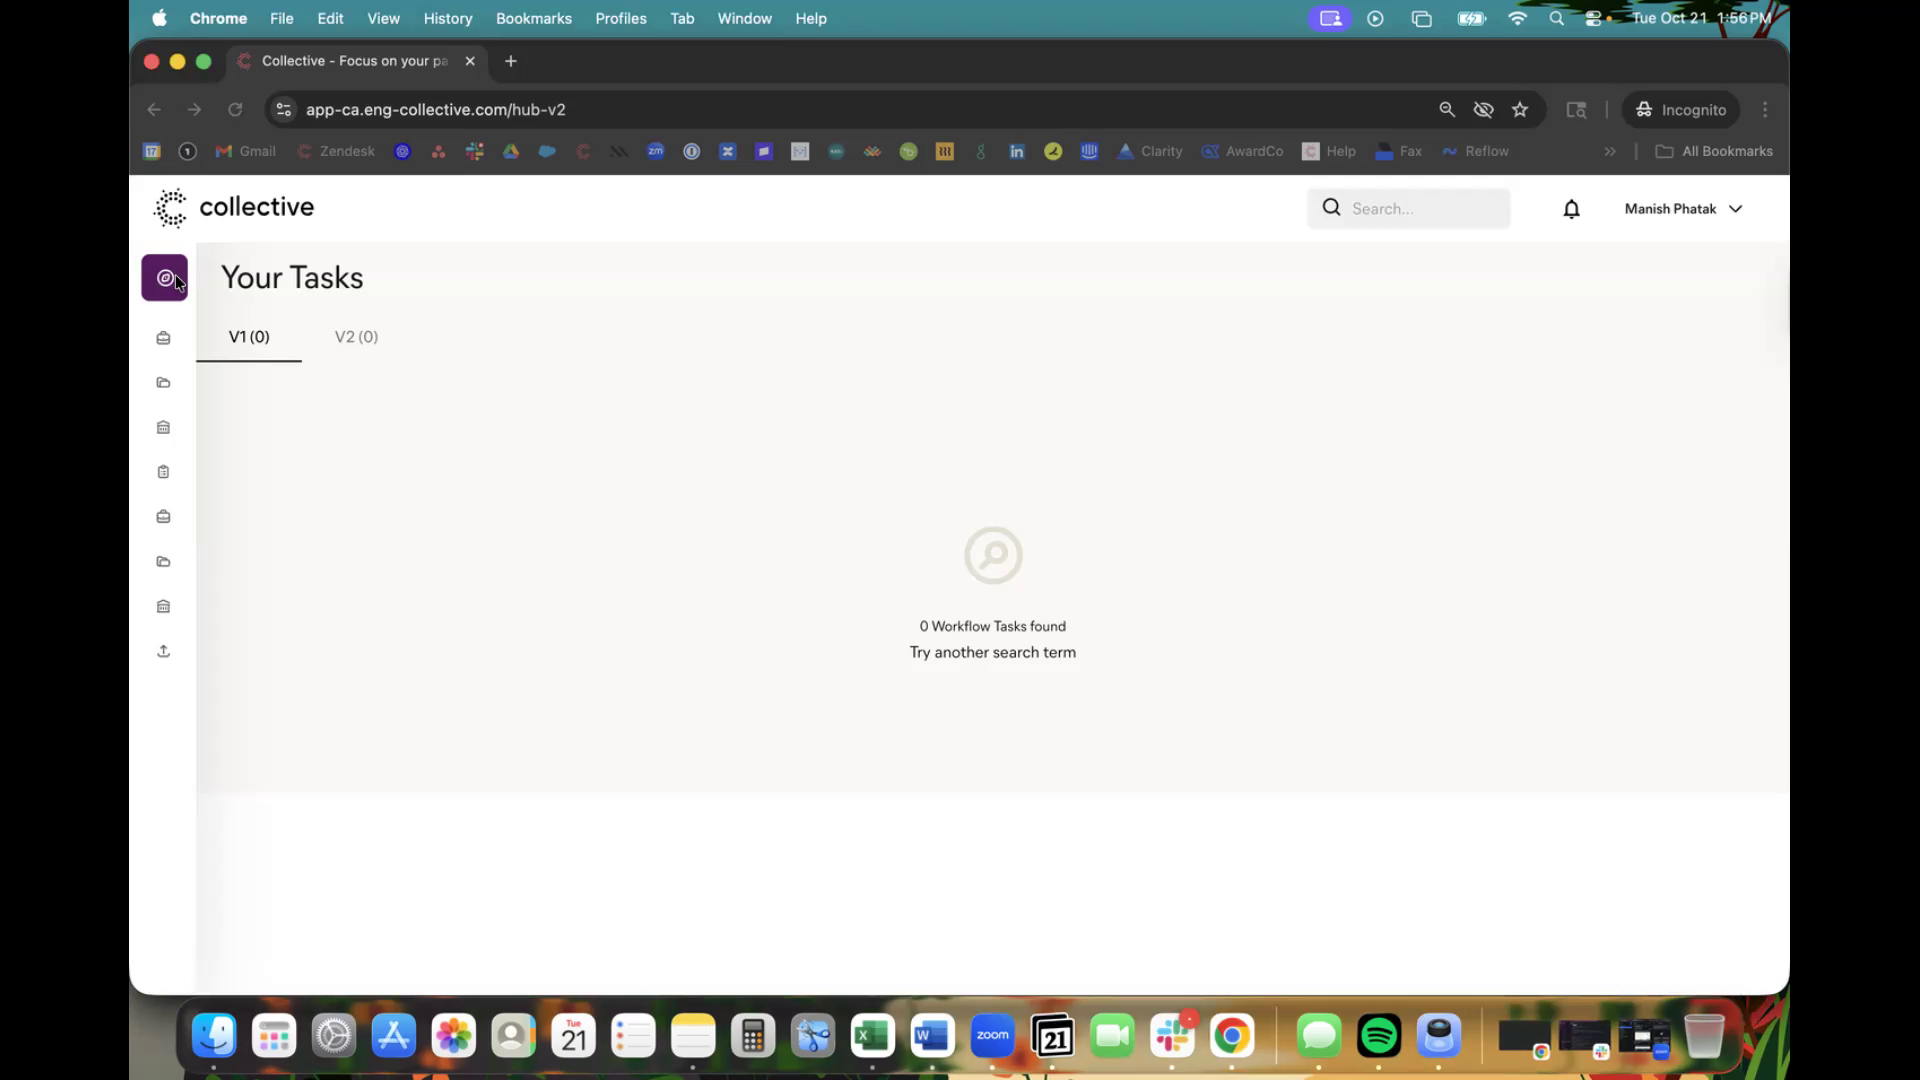Toggle the crossed-out eye tracking icon in address bar
Image resolution: width=1920 pixels, height=1080 pixels.
[1483, 110]
